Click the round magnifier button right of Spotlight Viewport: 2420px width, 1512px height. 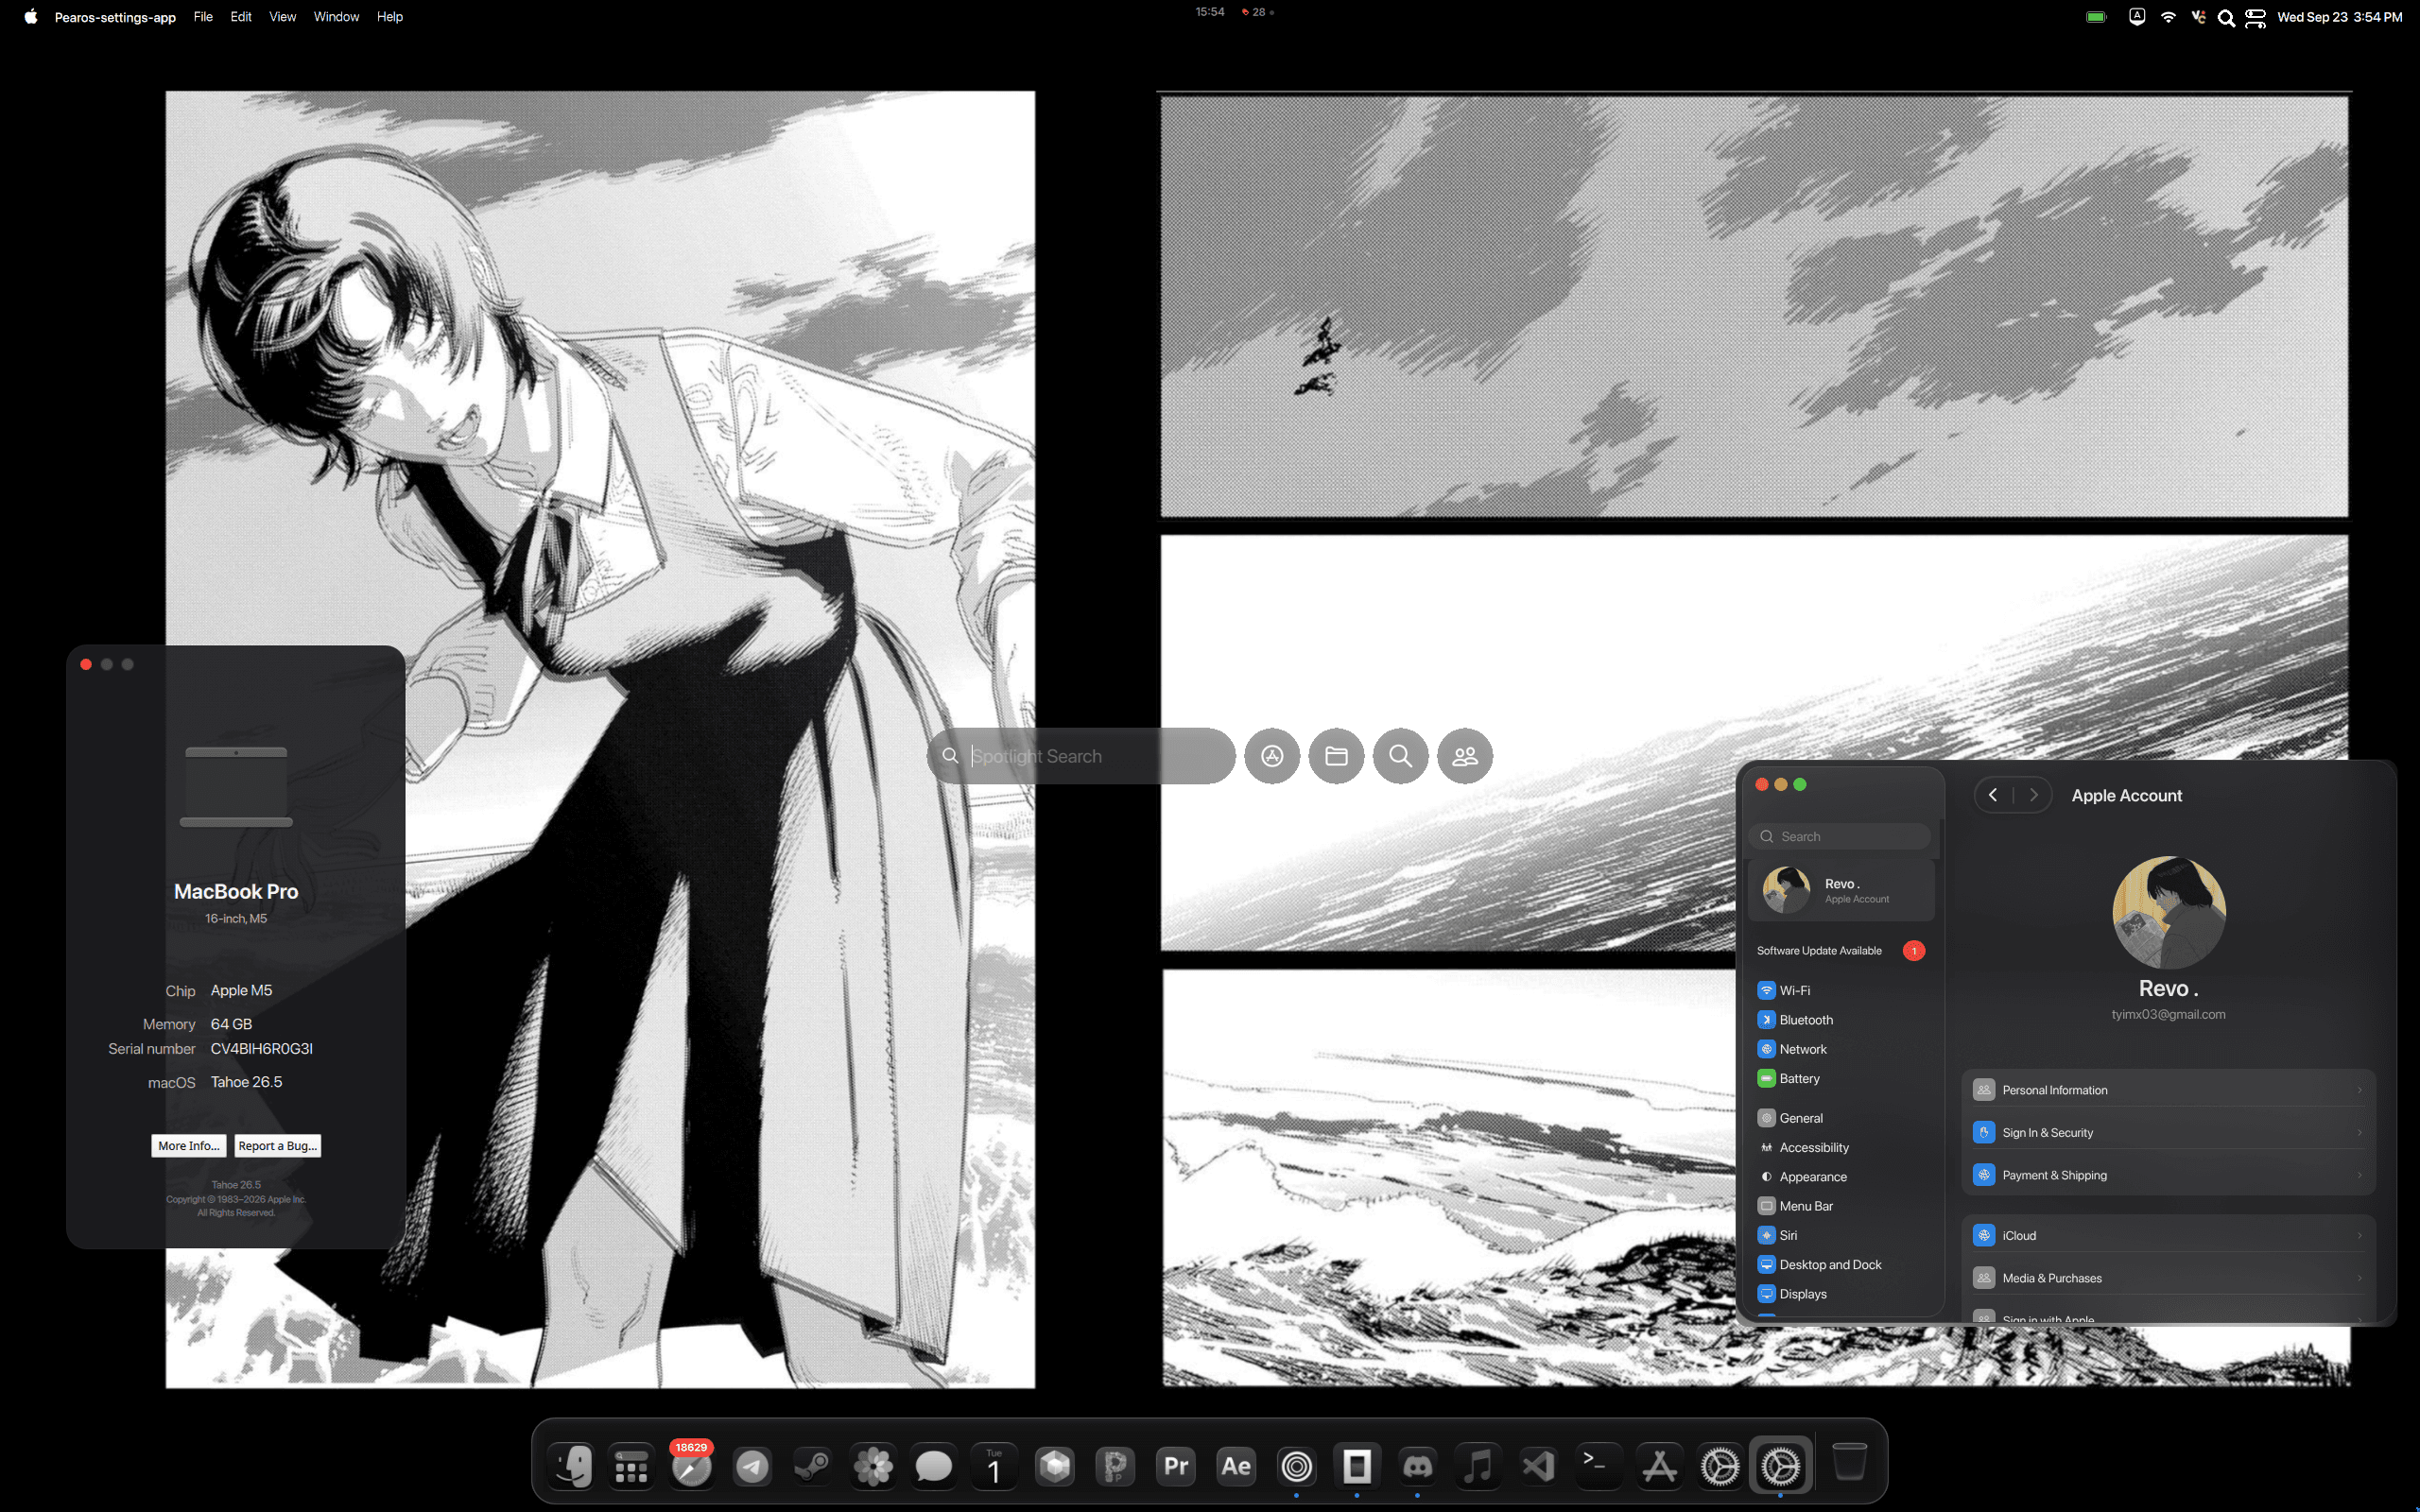tap(1400, 756)
